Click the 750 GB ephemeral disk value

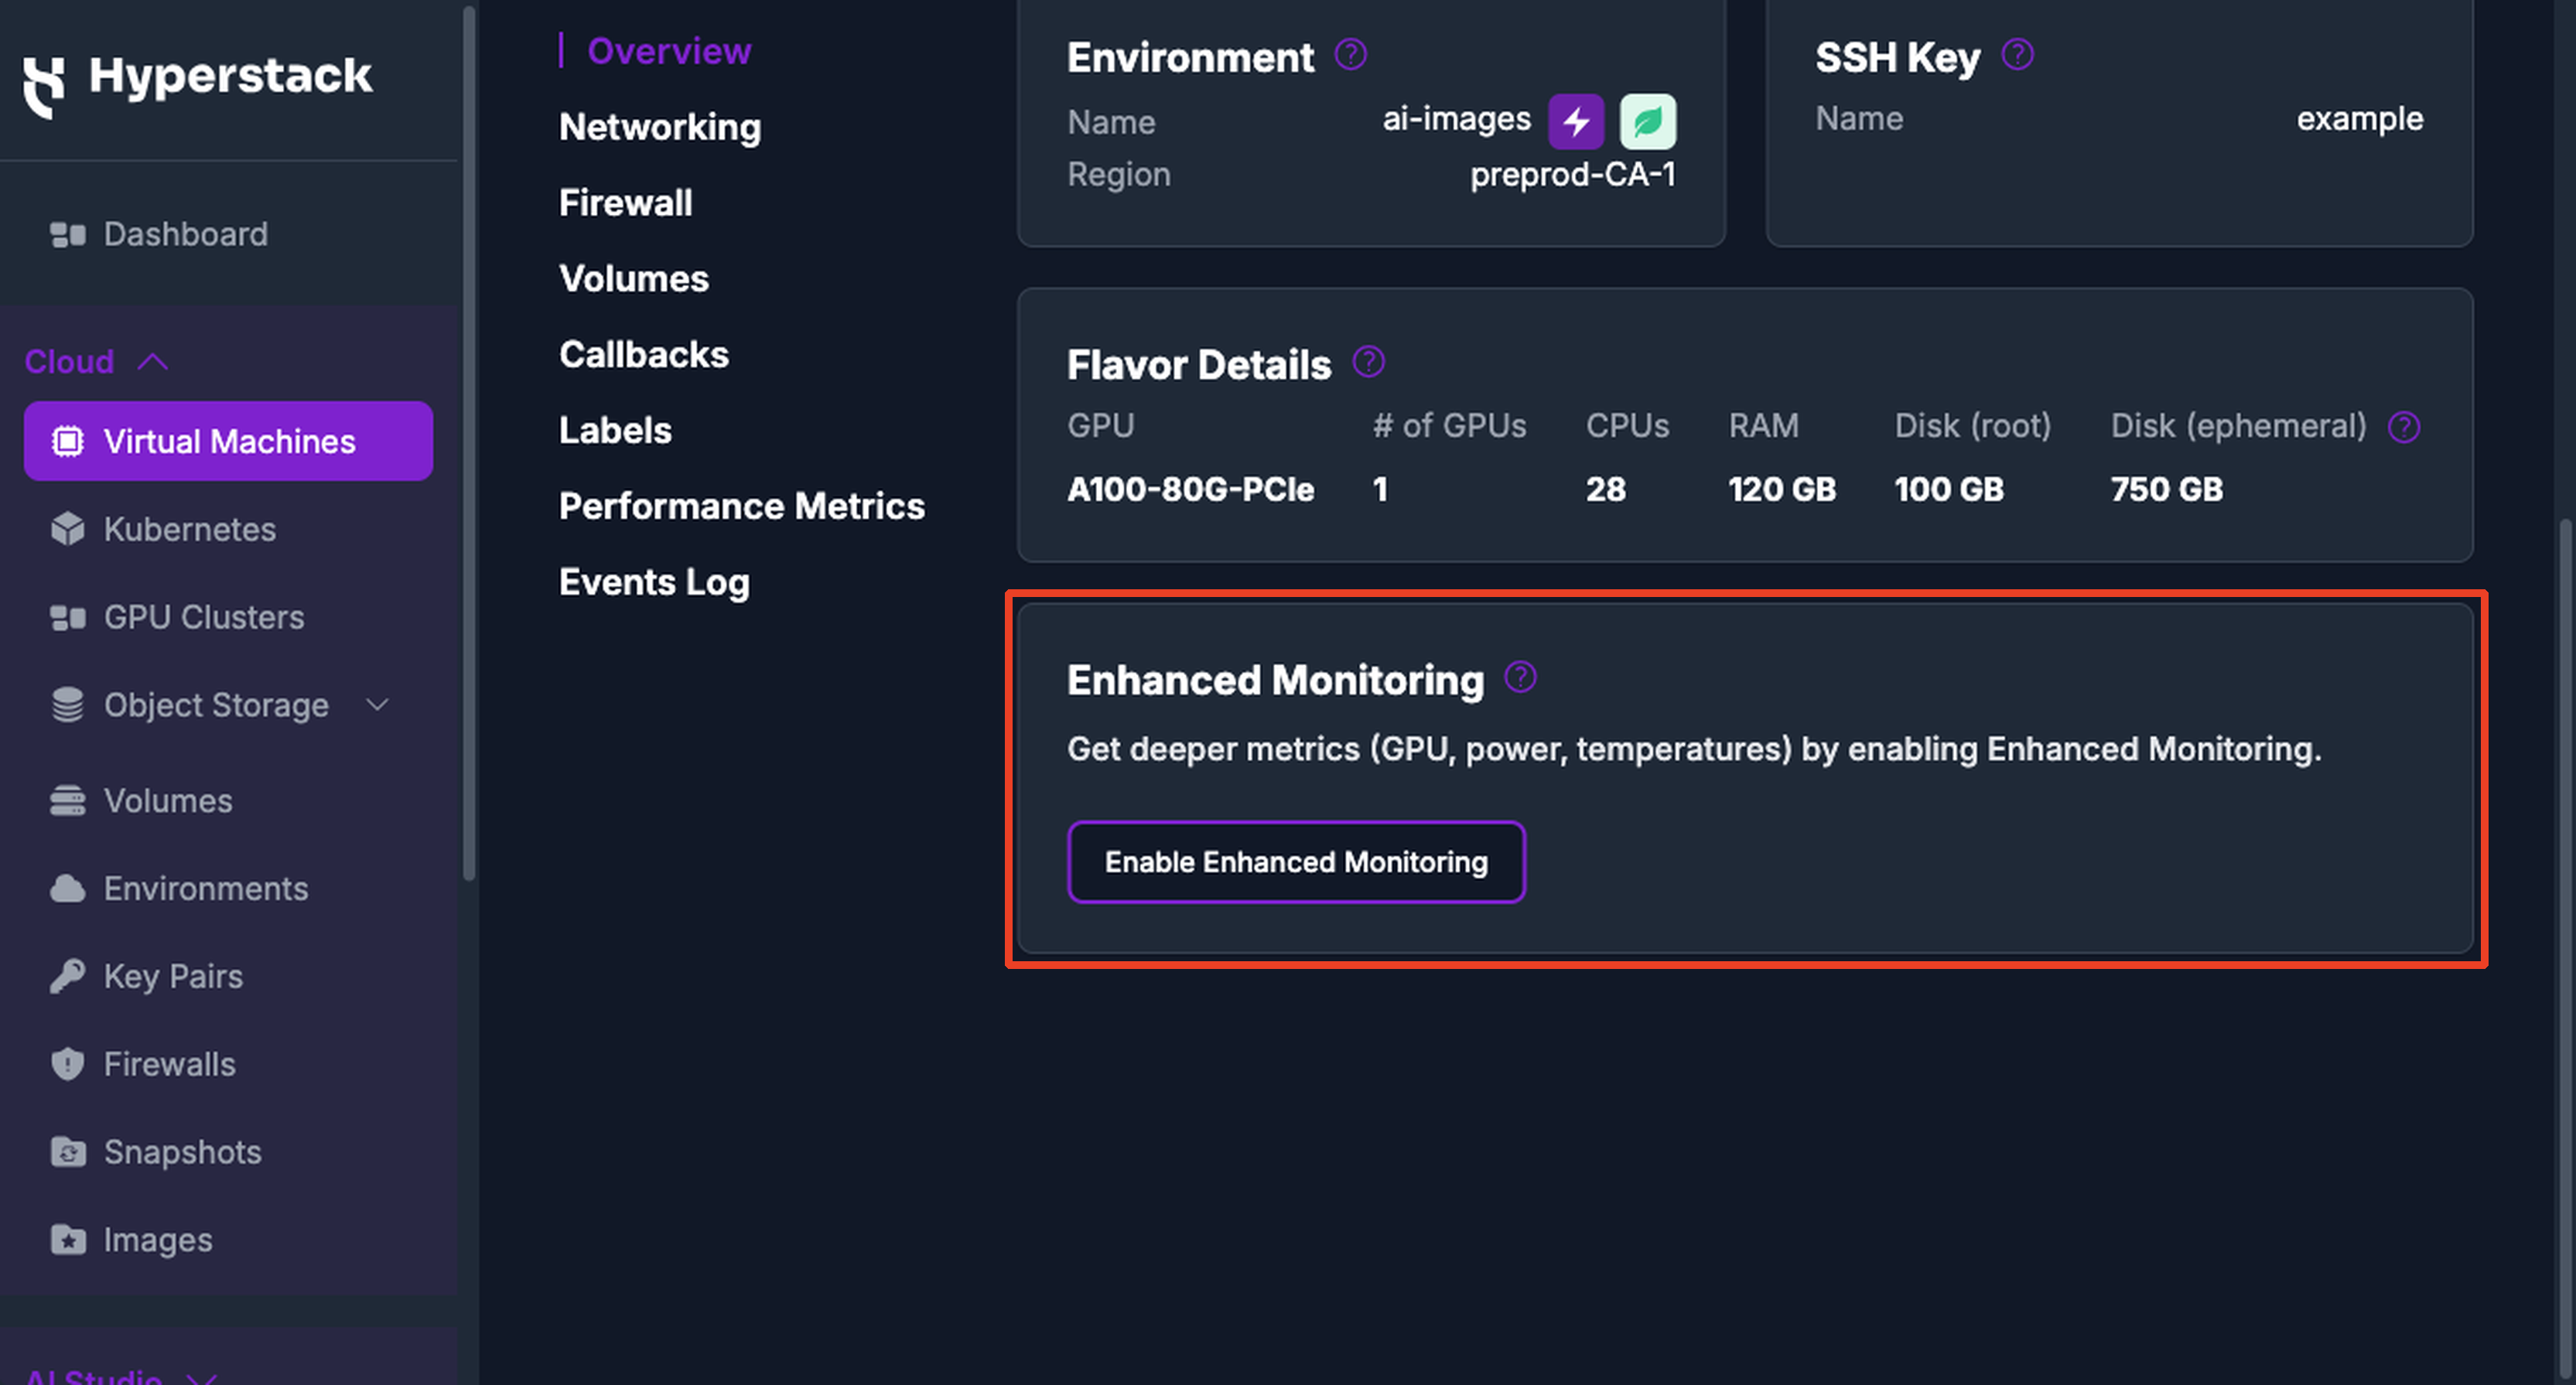click(x=2166, y=489)
